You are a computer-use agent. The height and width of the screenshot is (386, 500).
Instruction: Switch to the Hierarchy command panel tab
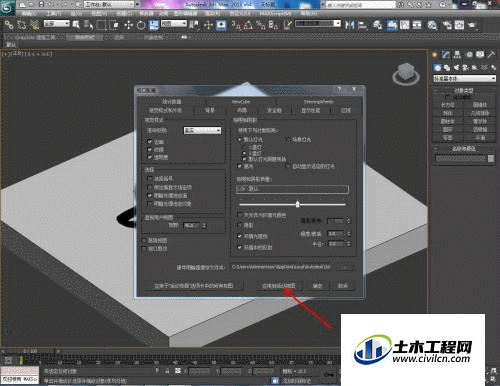point(457,55)
